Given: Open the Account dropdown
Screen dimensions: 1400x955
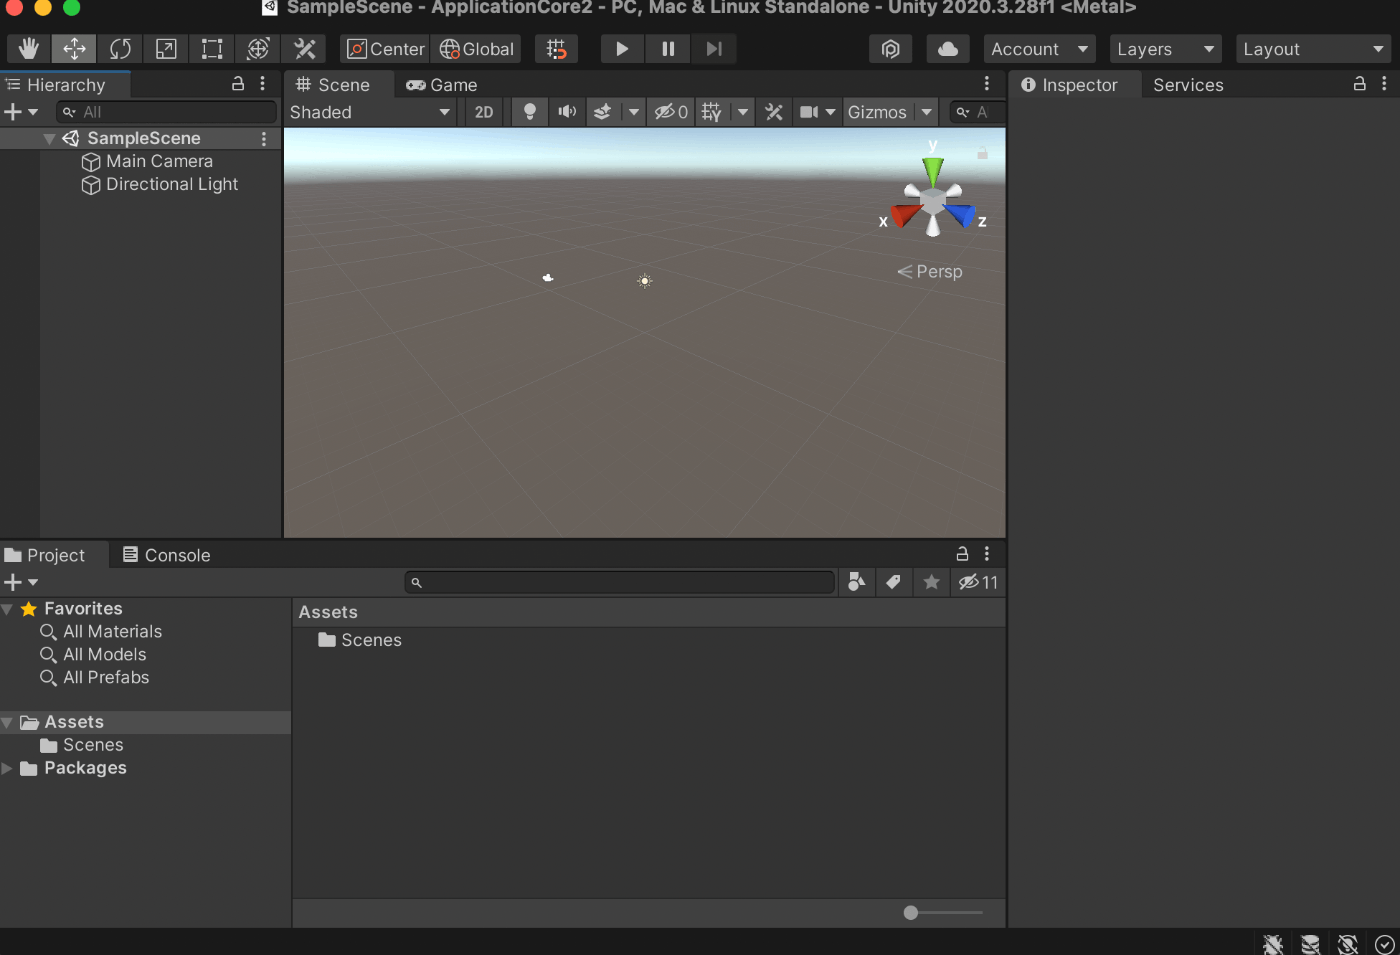Looking at the screenshot, I should point(1039,49).
